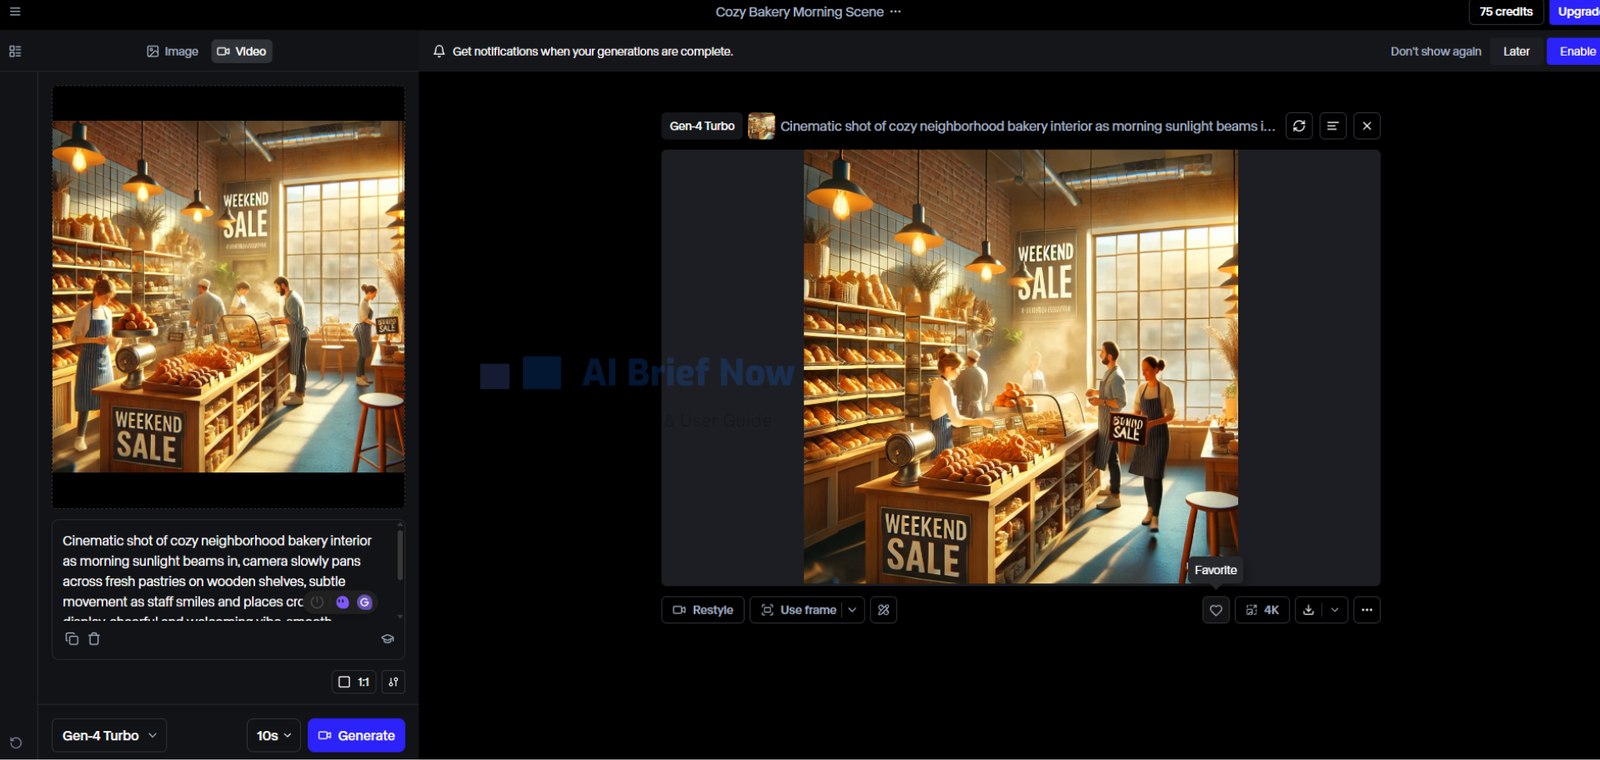Viewport: 1600px width, 760px height.
Task: Switch to the Image tab
Action: 173,51
